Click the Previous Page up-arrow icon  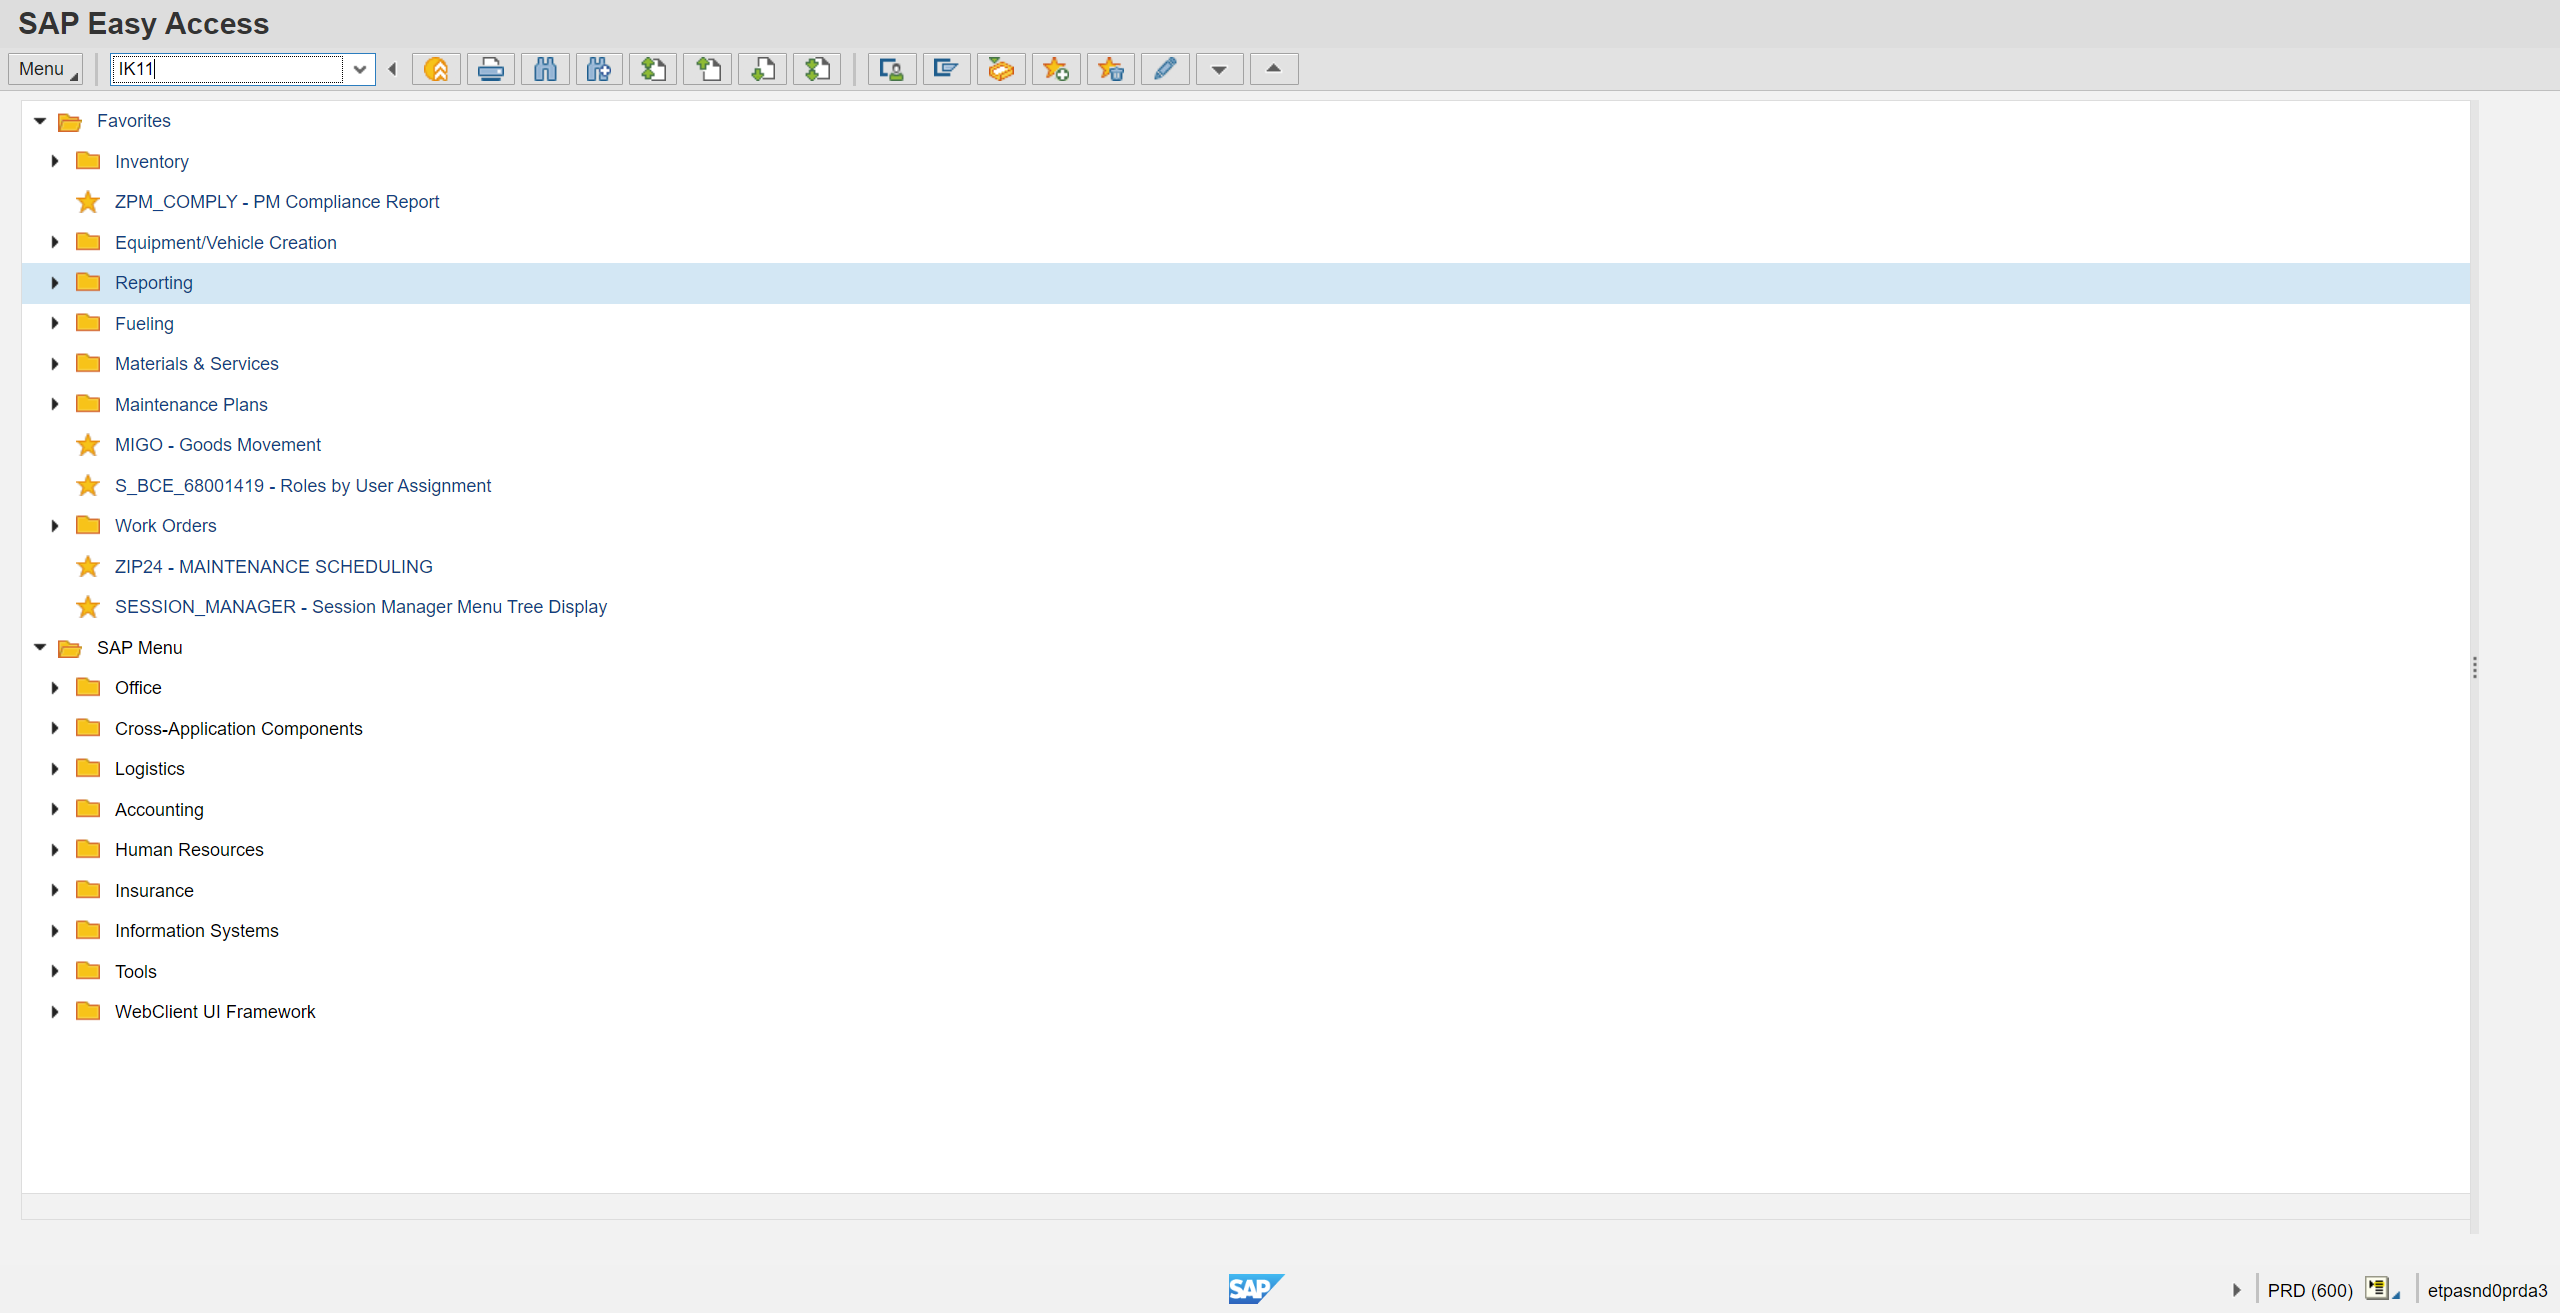(x=708, y=69)
